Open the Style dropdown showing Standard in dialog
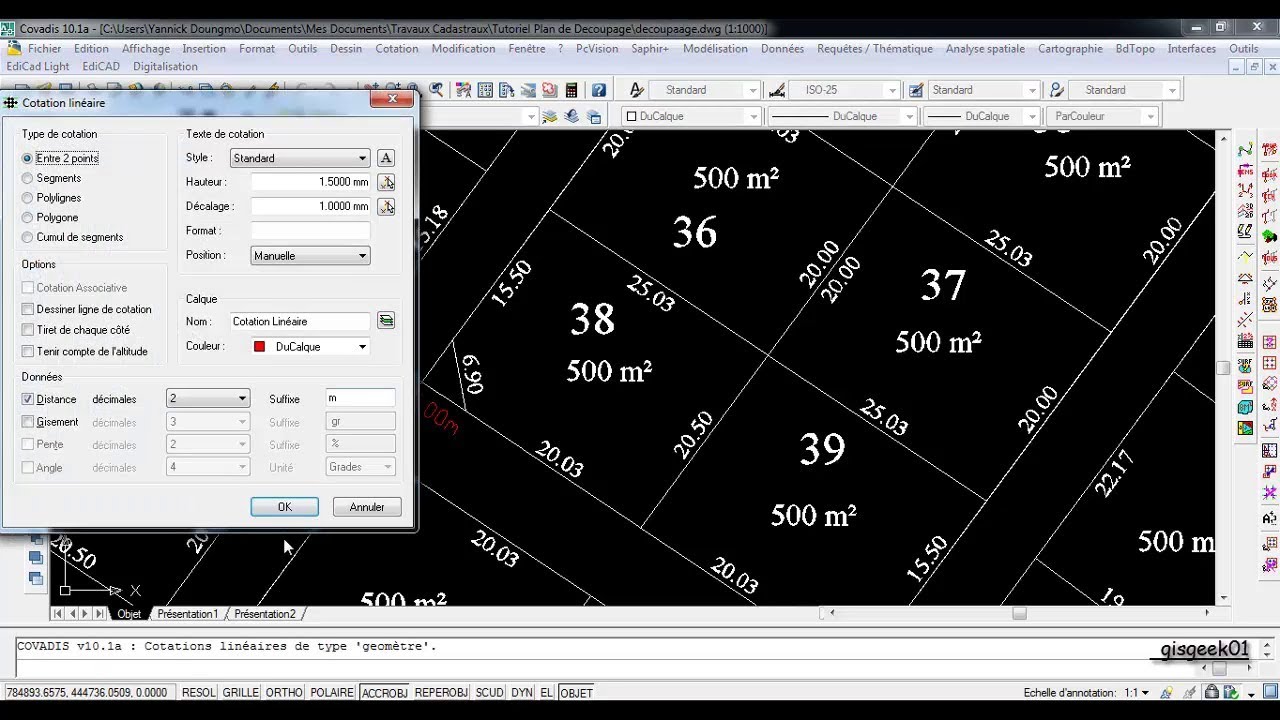Viewport: 1280px width, 720px height. (300, 158)
